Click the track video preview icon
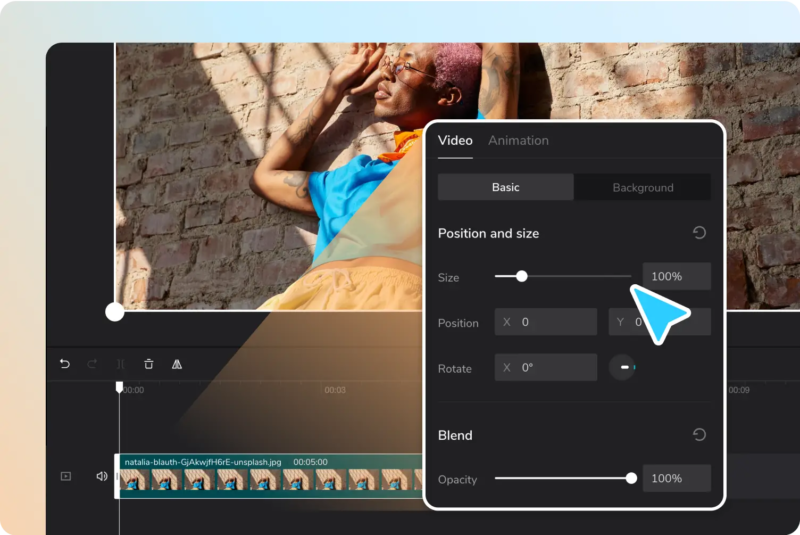Screen dimensions: 800x535 point(66,476)
